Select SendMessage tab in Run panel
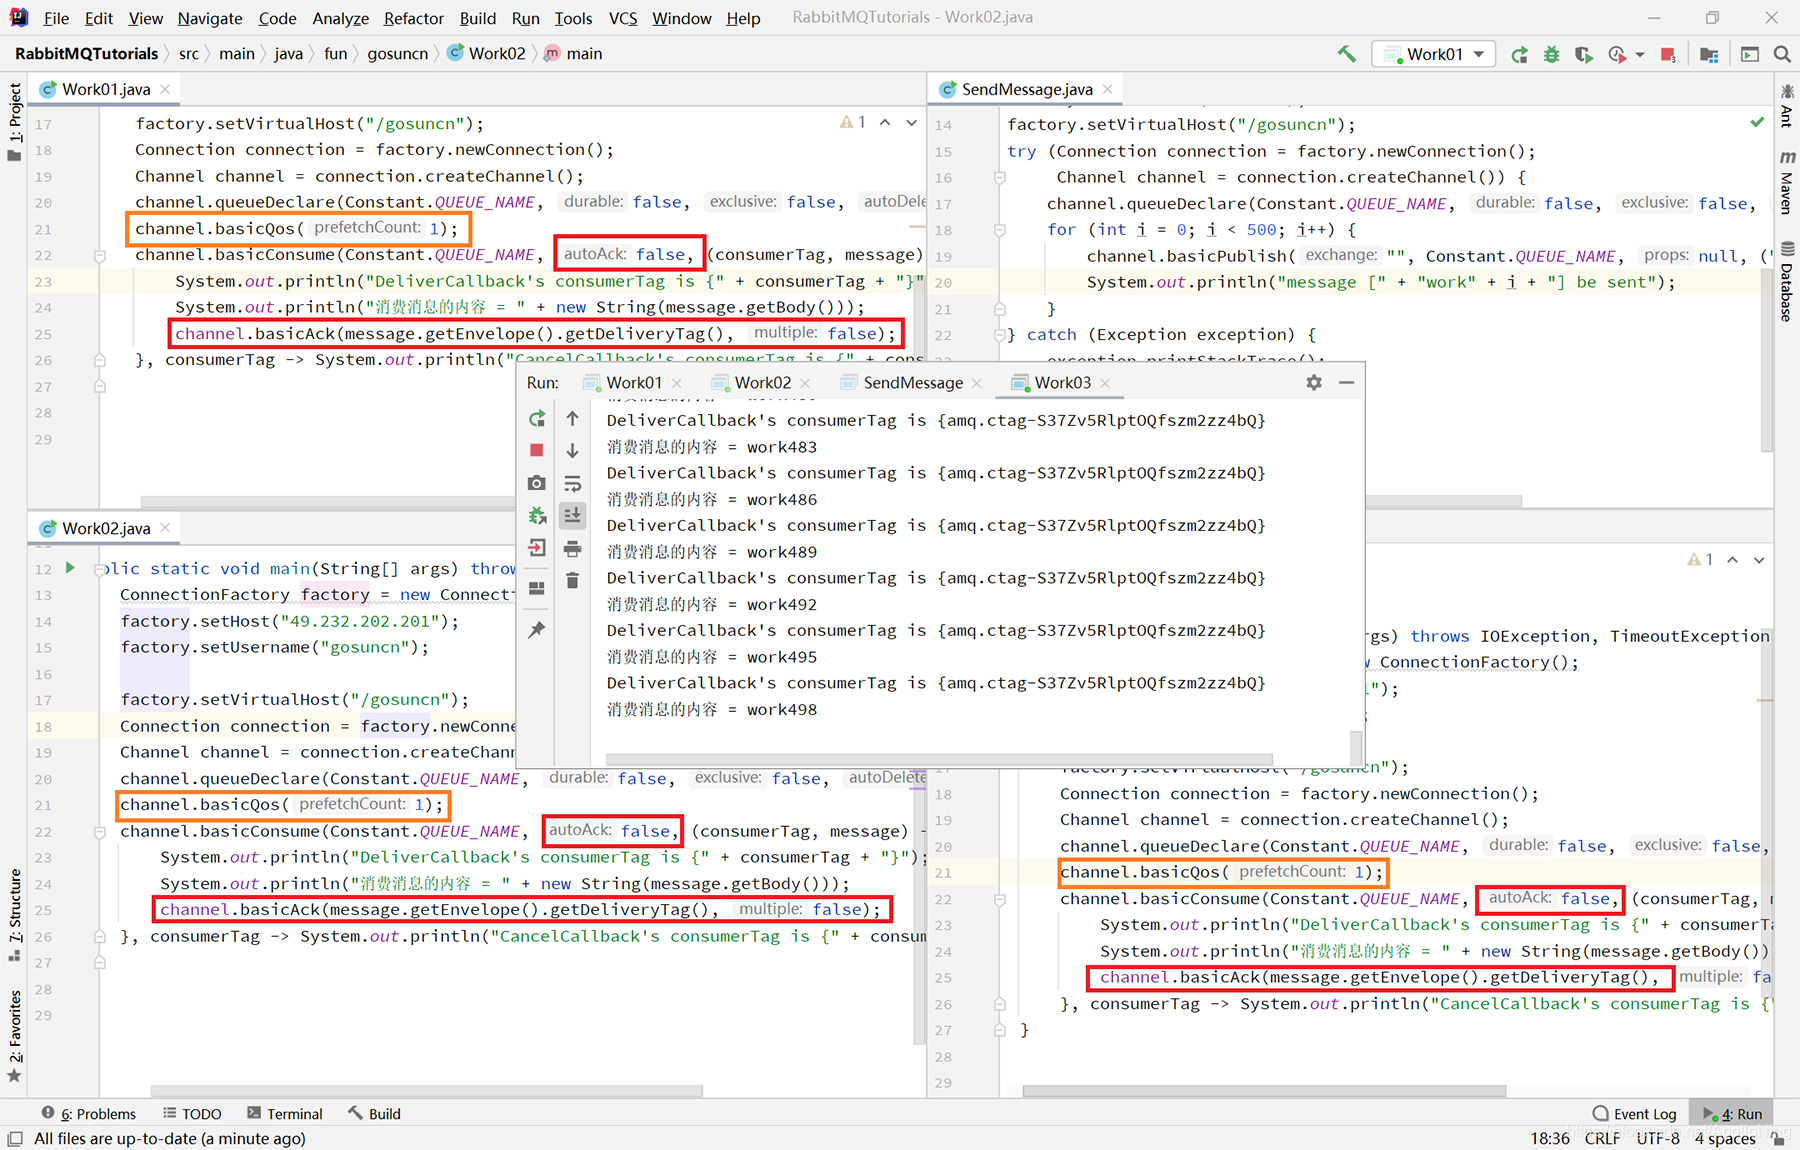This screenshot has height=1150, width=1800. coord(912,382)
